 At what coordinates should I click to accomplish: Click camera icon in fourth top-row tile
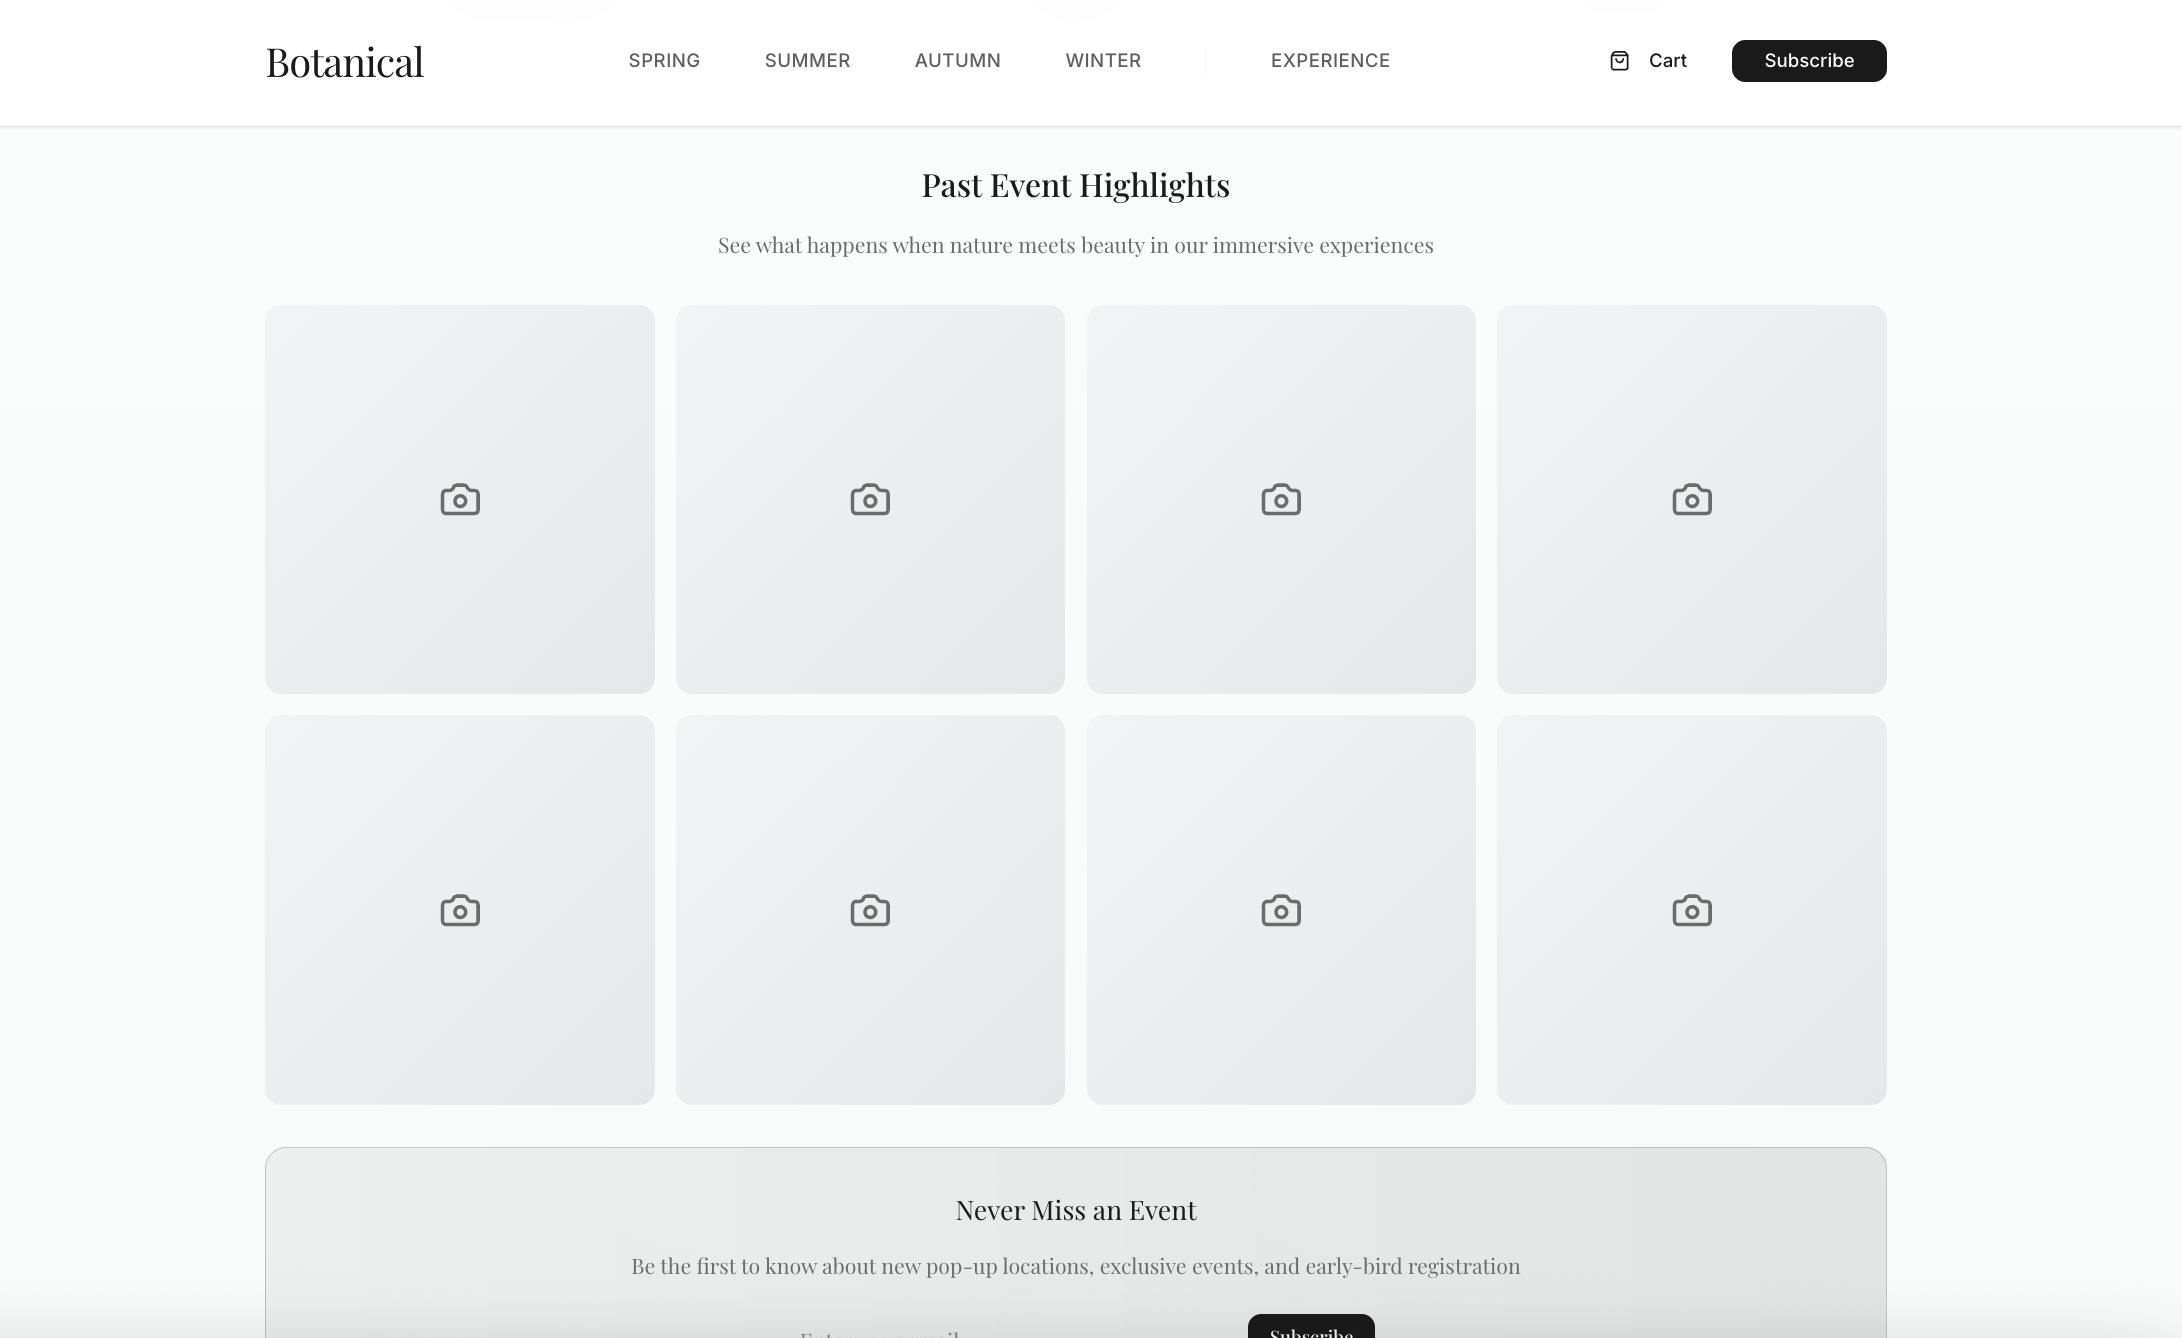pyautogui.click(x=1691, y=499)
